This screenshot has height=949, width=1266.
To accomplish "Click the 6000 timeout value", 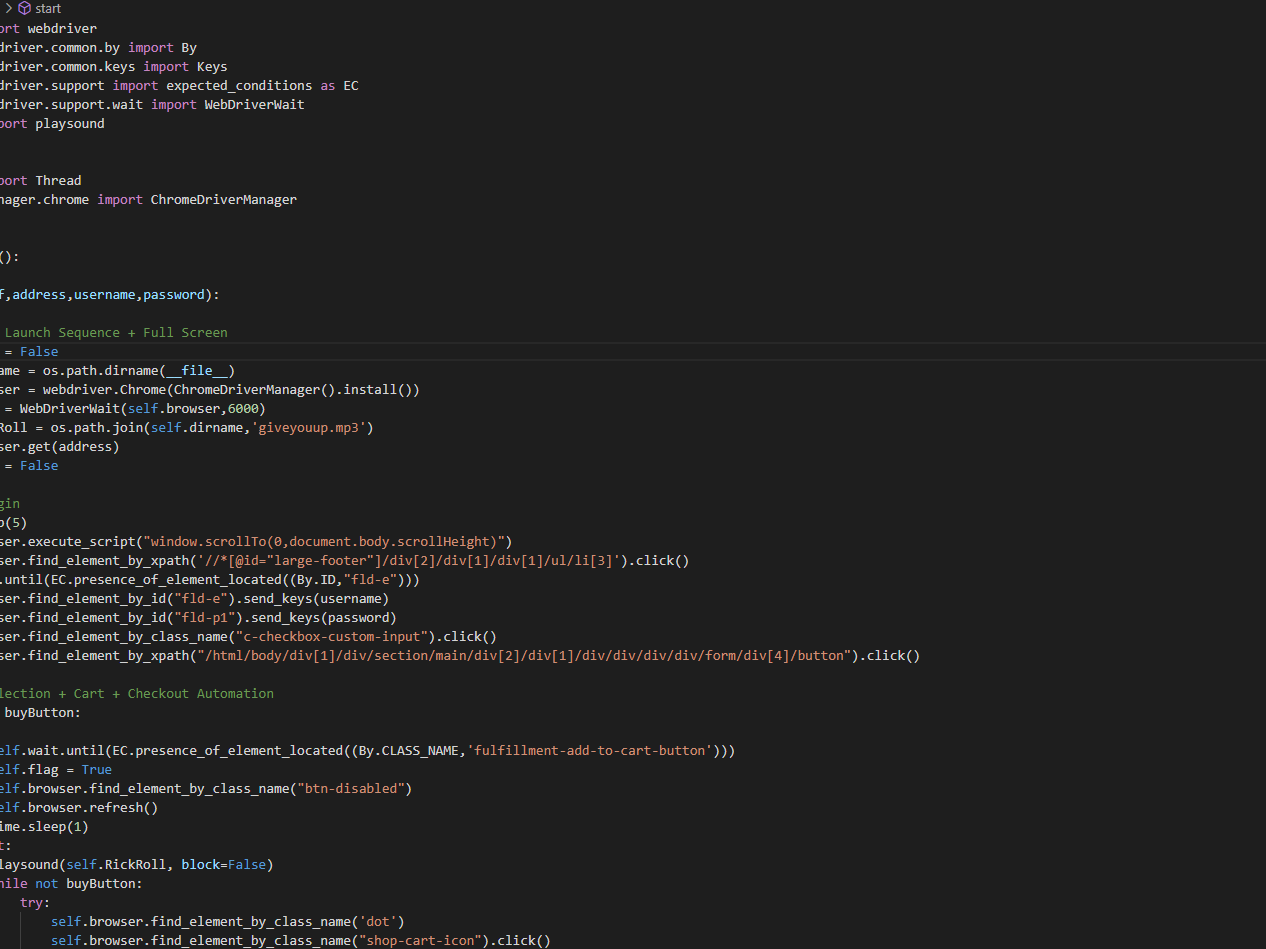I will [x=246, y=408].
